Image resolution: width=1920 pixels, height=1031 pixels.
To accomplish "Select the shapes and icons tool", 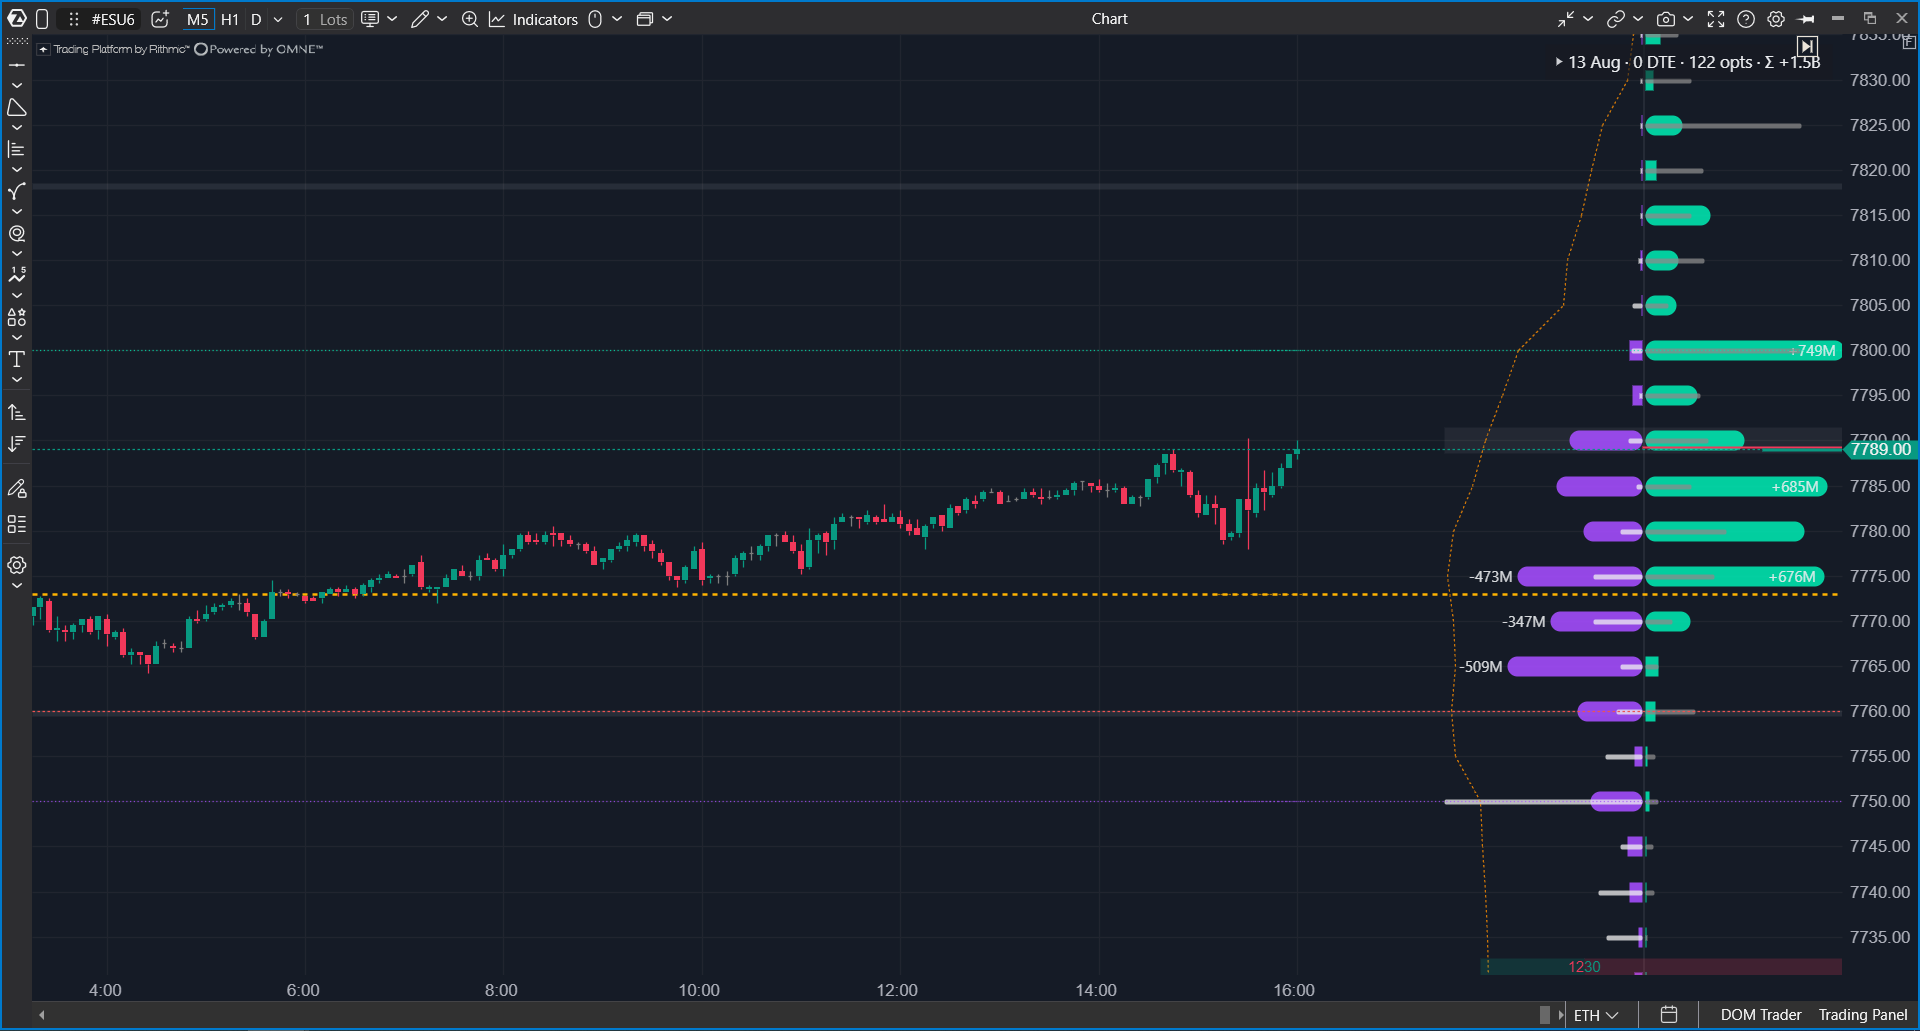I will point(17,317).
